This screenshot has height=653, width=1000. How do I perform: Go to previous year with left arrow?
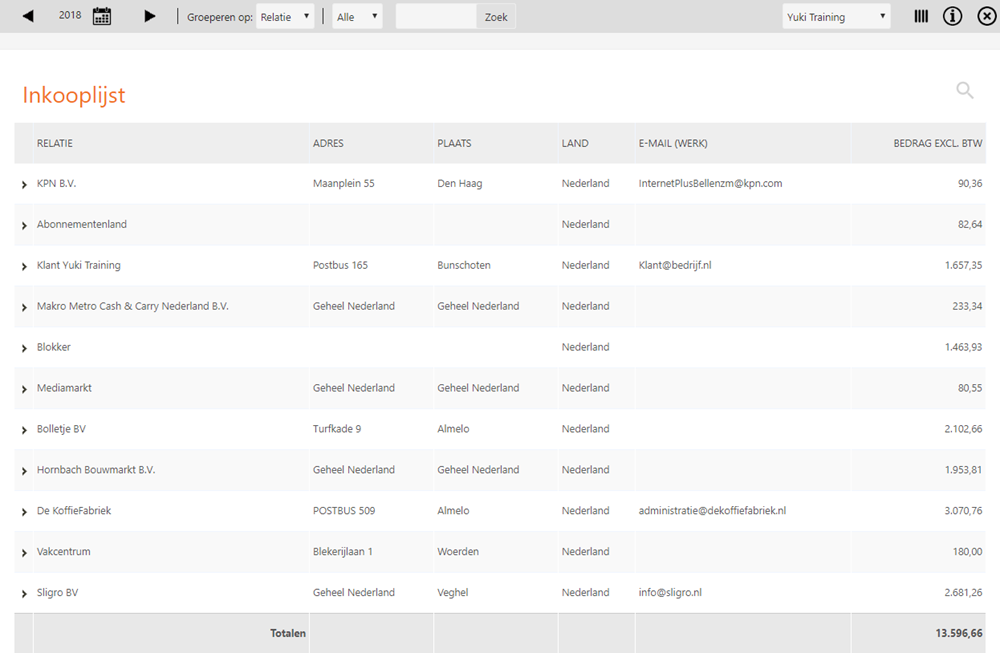(x=28, y=16)
